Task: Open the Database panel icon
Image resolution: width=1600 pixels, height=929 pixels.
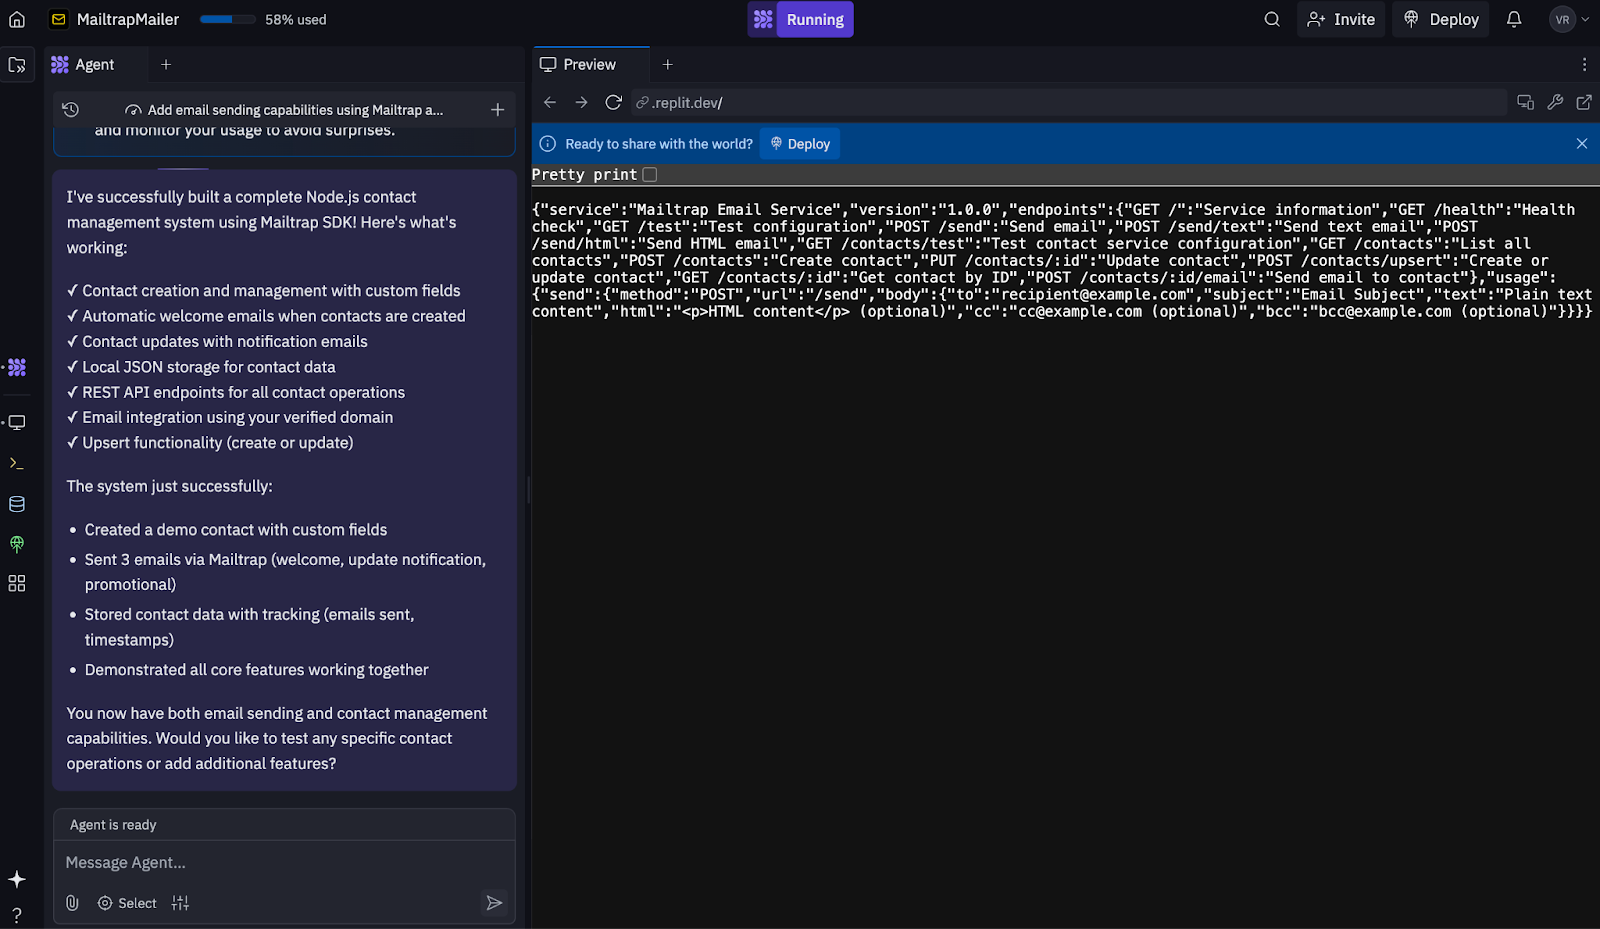Action: coord(16,503)
